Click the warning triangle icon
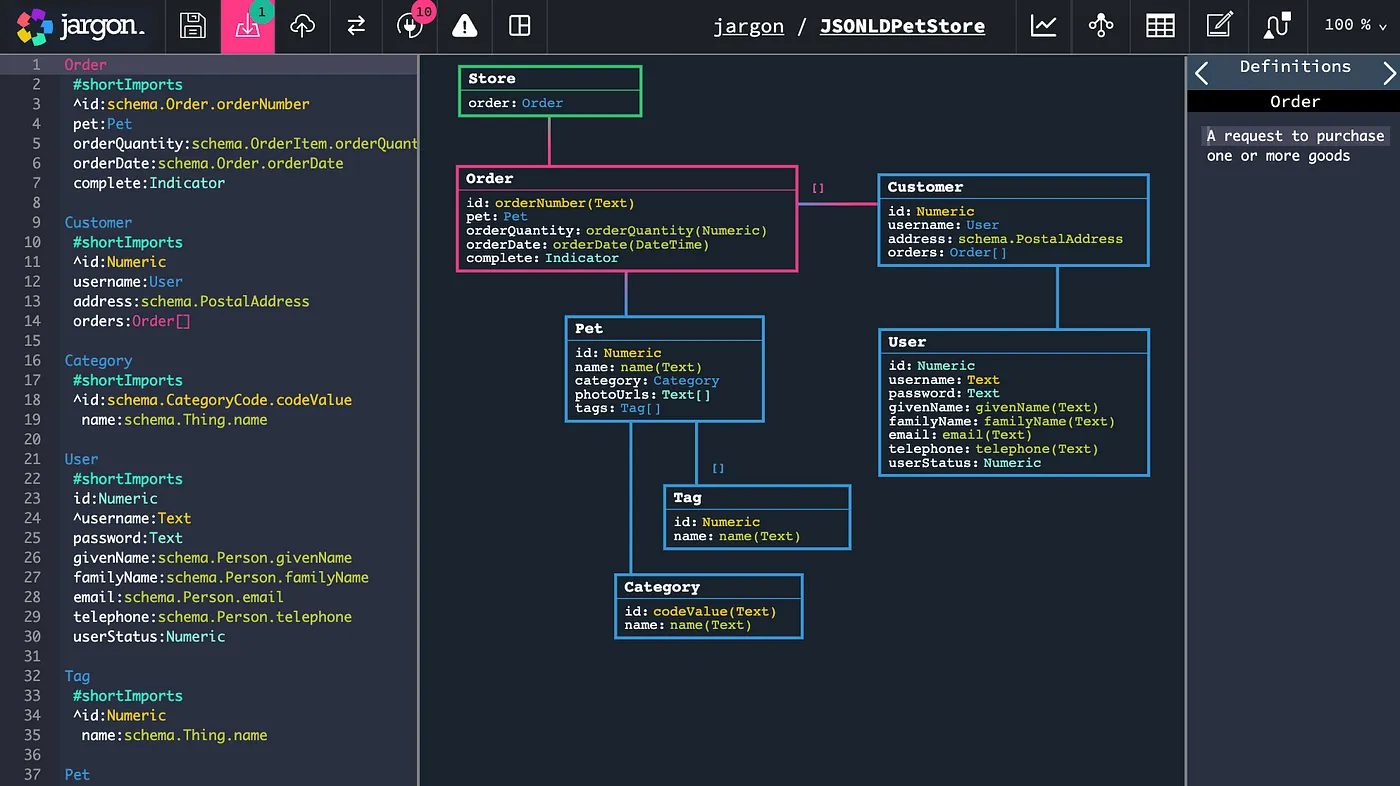The image size is (1400, 786). point(464,26)
